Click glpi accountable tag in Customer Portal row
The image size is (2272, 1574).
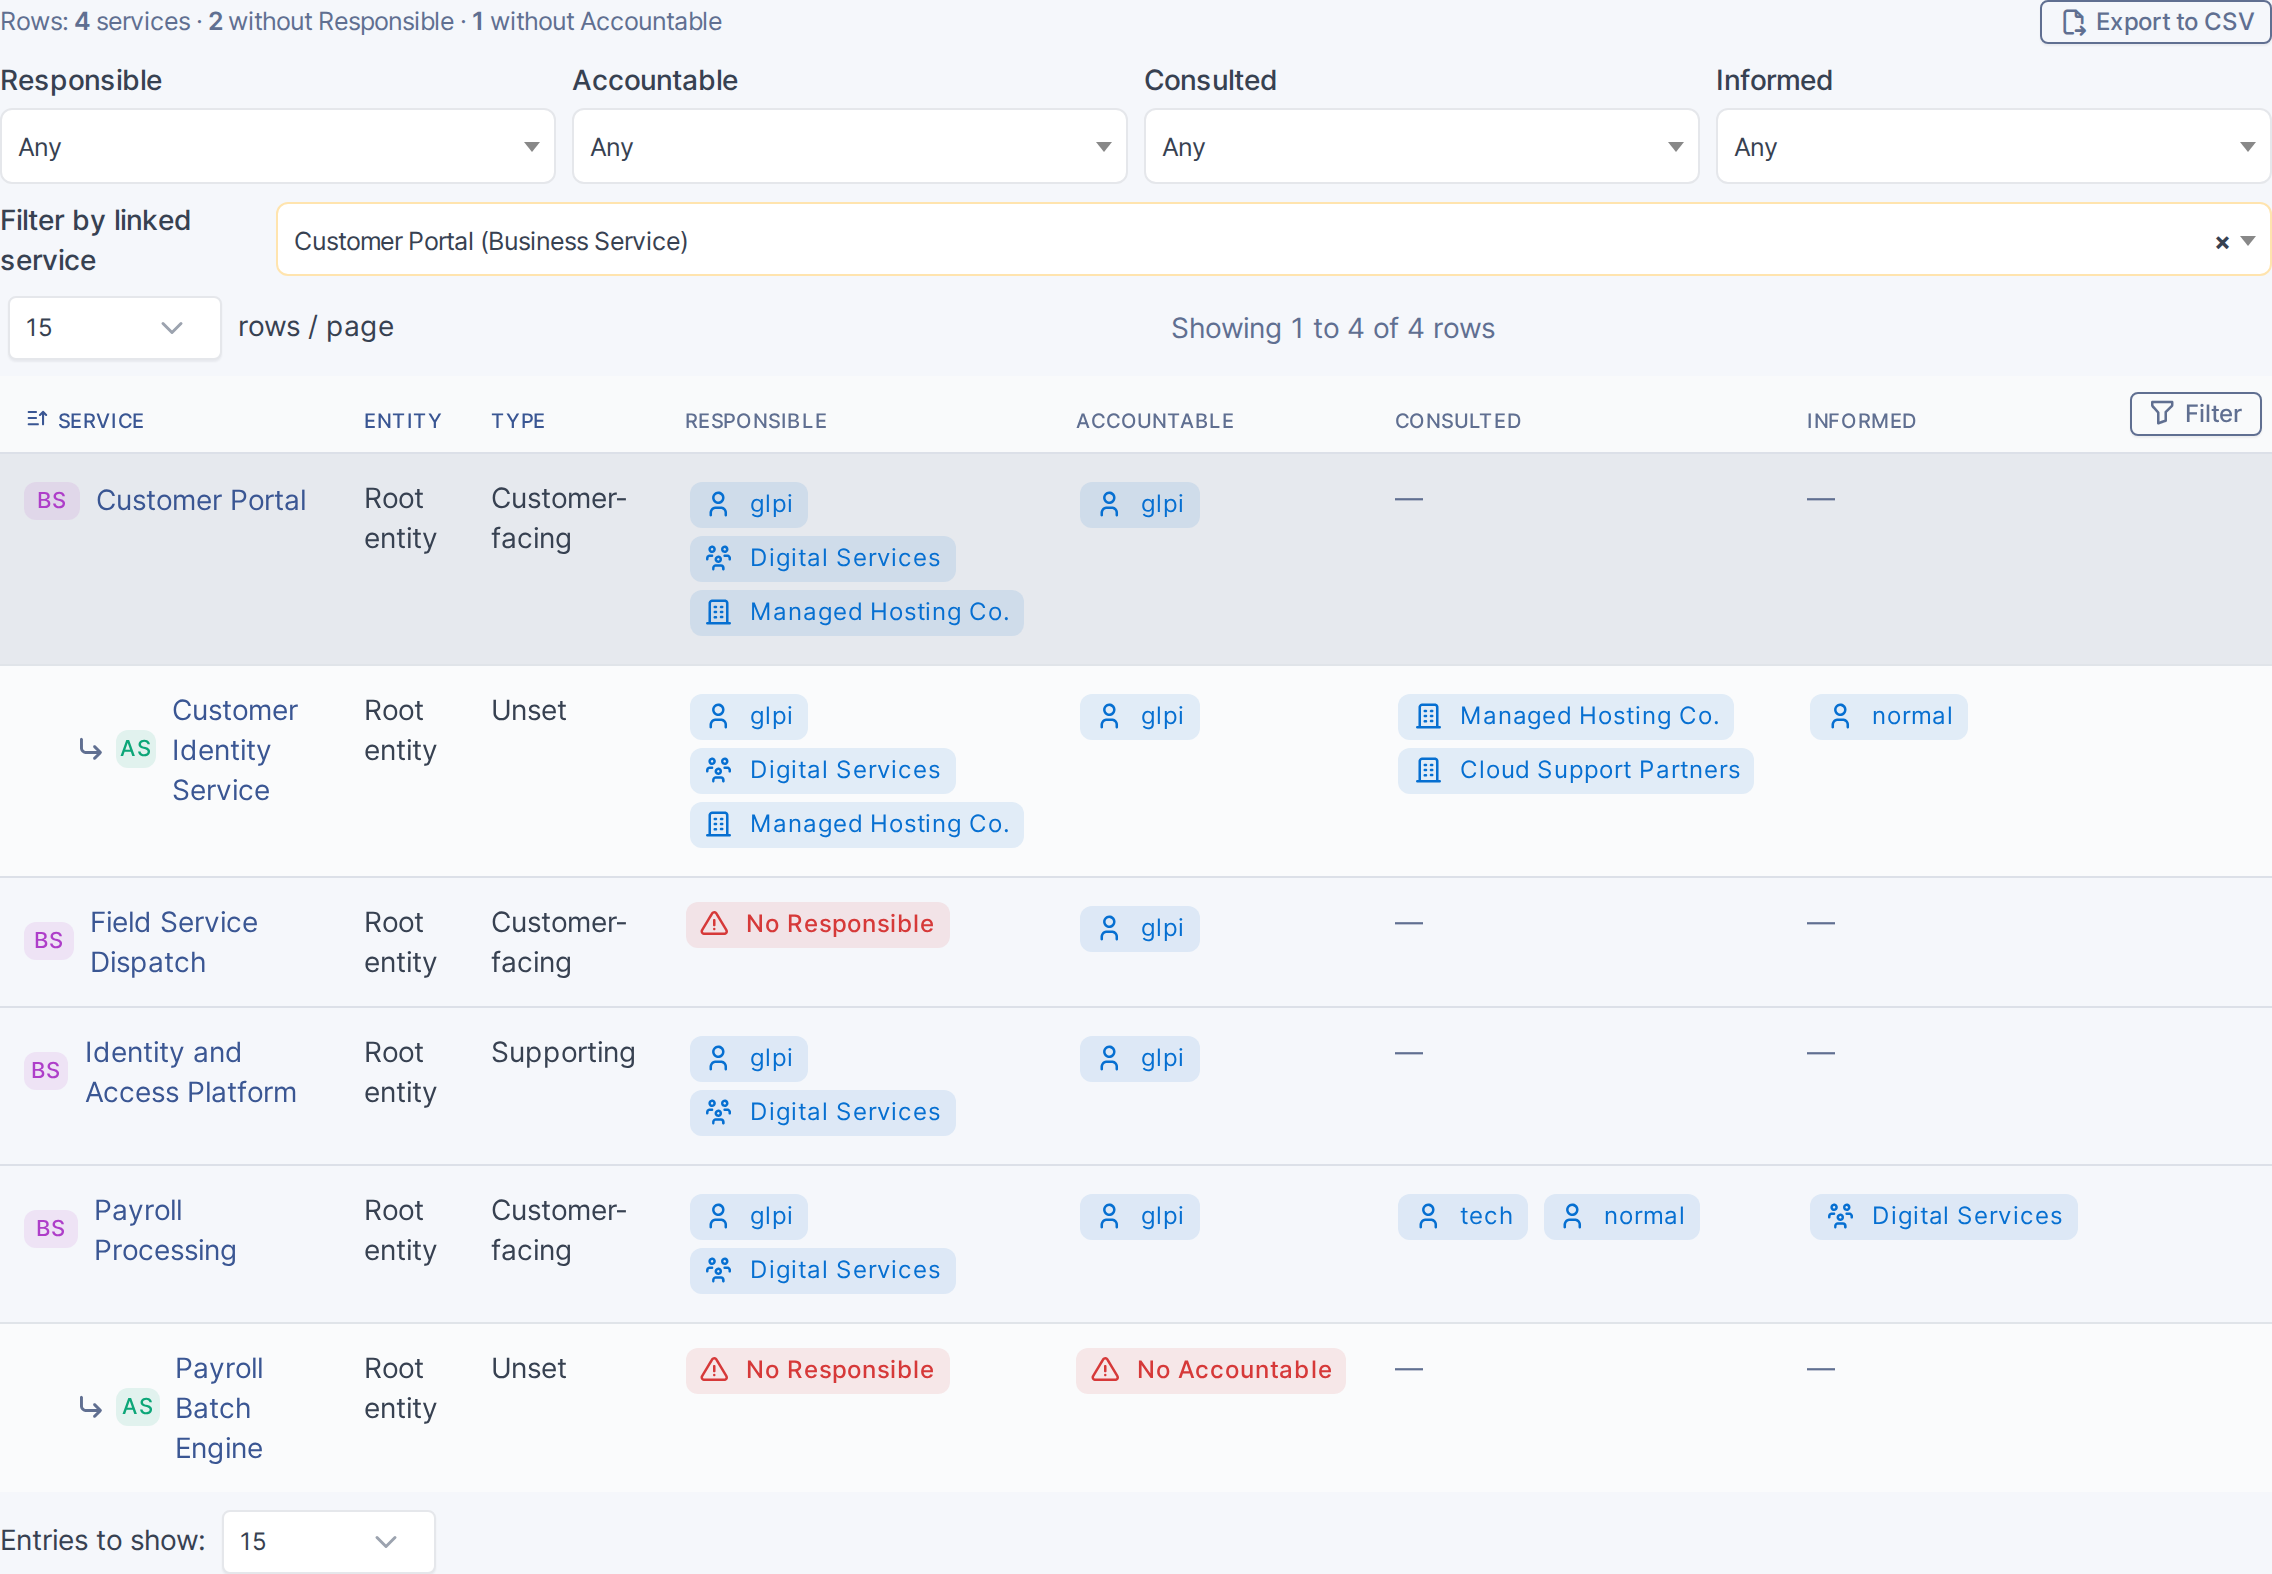(x=1139, y=504)
